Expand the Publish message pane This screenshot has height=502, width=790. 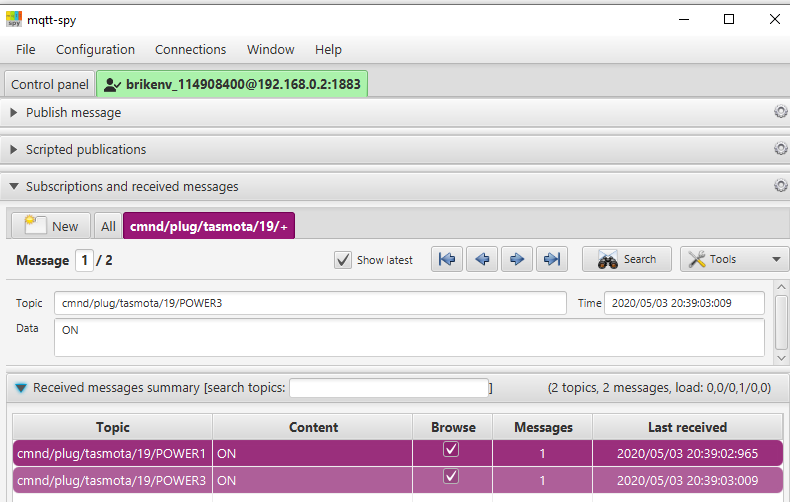point(14,112)
